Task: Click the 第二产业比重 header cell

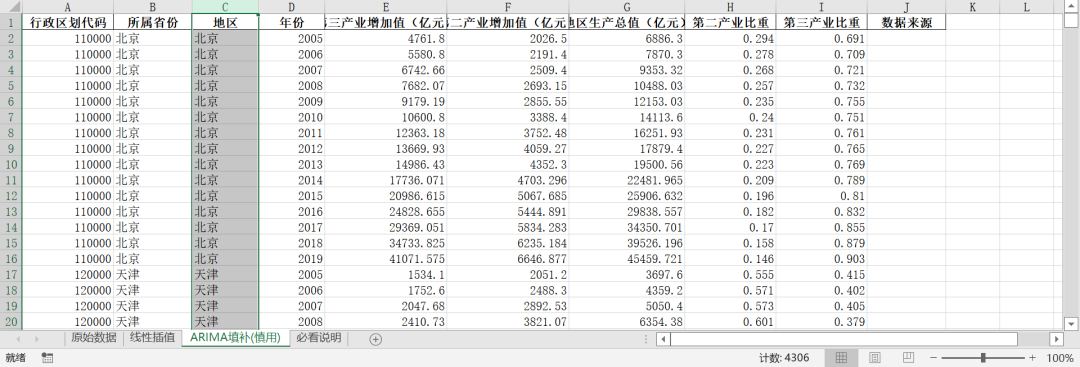Action: [x=730, y=22]
